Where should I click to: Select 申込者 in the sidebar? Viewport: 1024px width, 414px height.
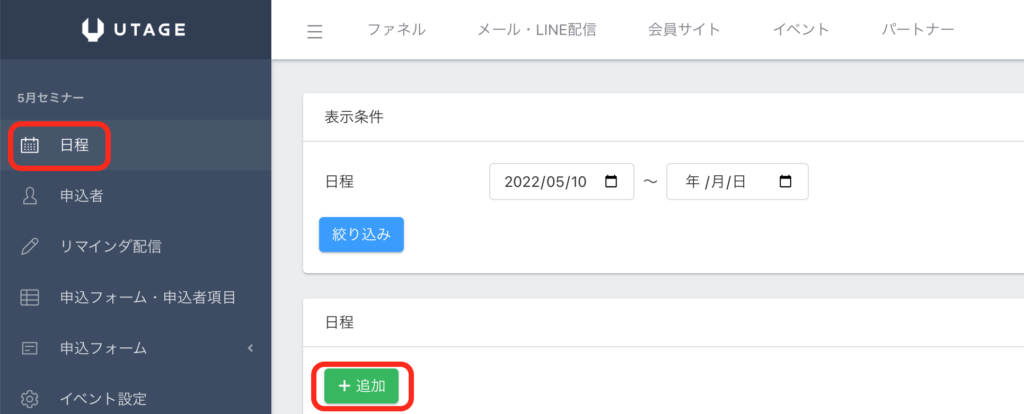pos(81,196)
